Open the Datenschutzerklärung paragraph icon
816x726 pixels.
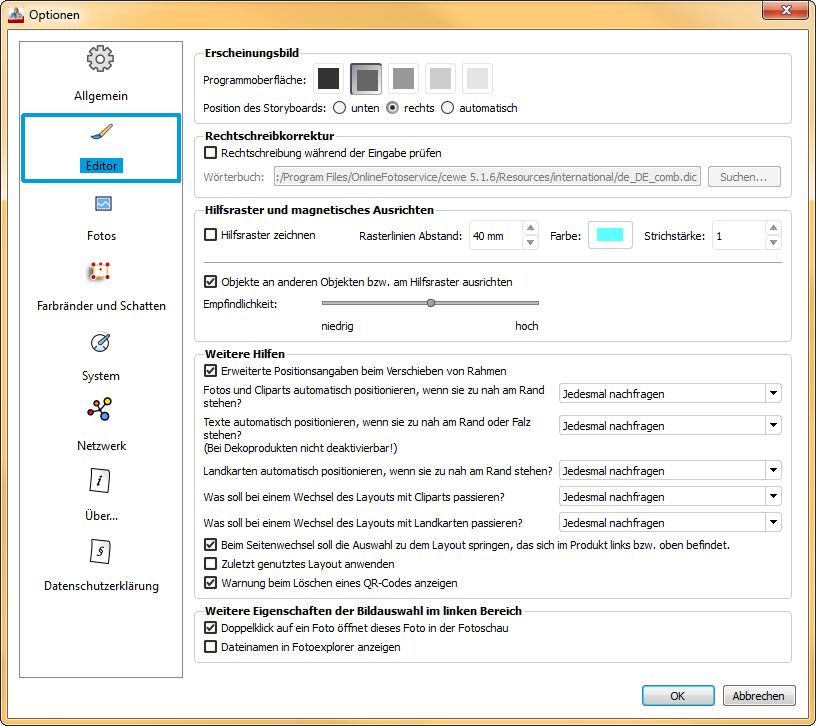click(x=100, y=551)
